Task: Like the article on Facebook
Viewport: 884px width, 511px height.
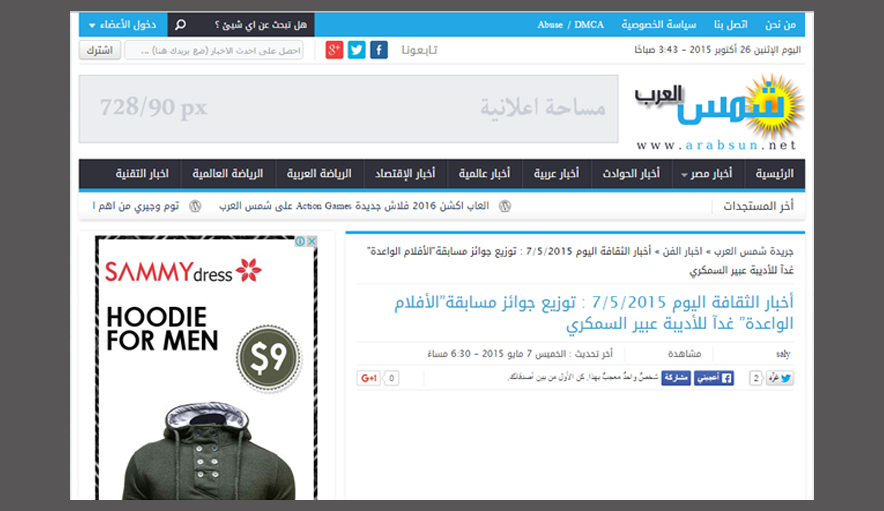Action: 714,378
